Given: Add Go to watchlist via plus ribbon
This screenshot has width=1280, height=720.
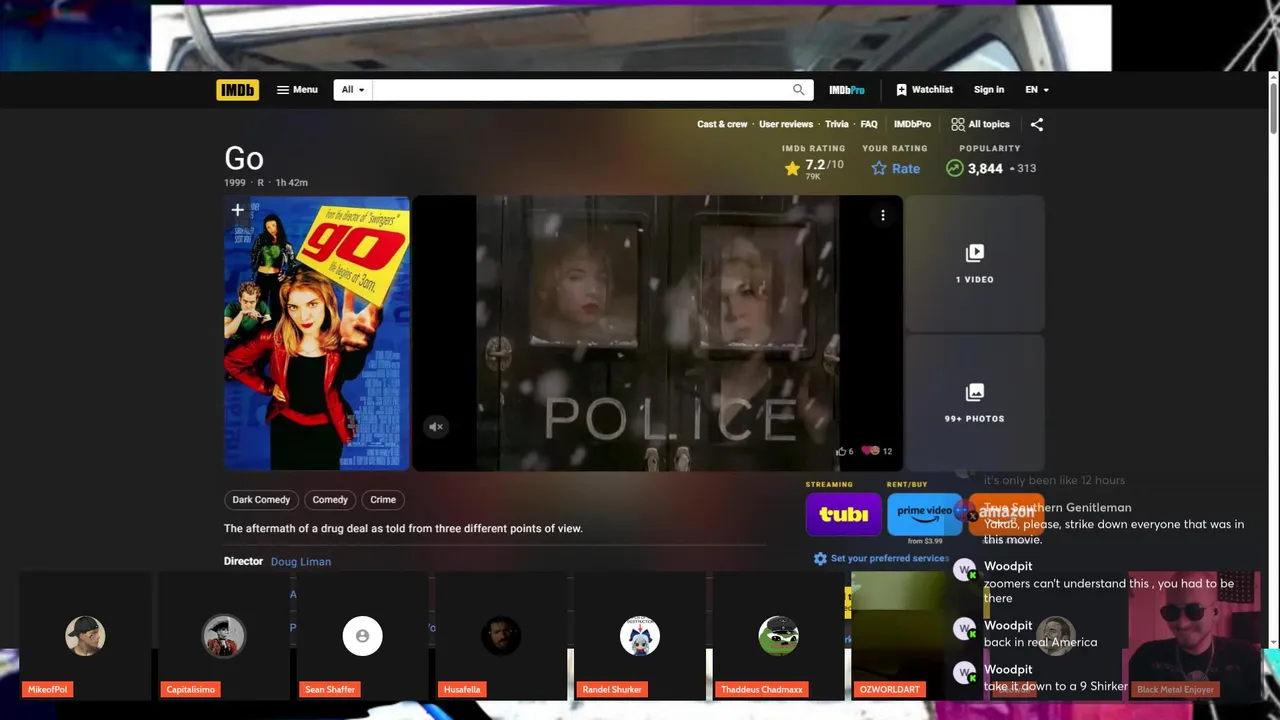Looking at the screenshot, I should (237, 210).
